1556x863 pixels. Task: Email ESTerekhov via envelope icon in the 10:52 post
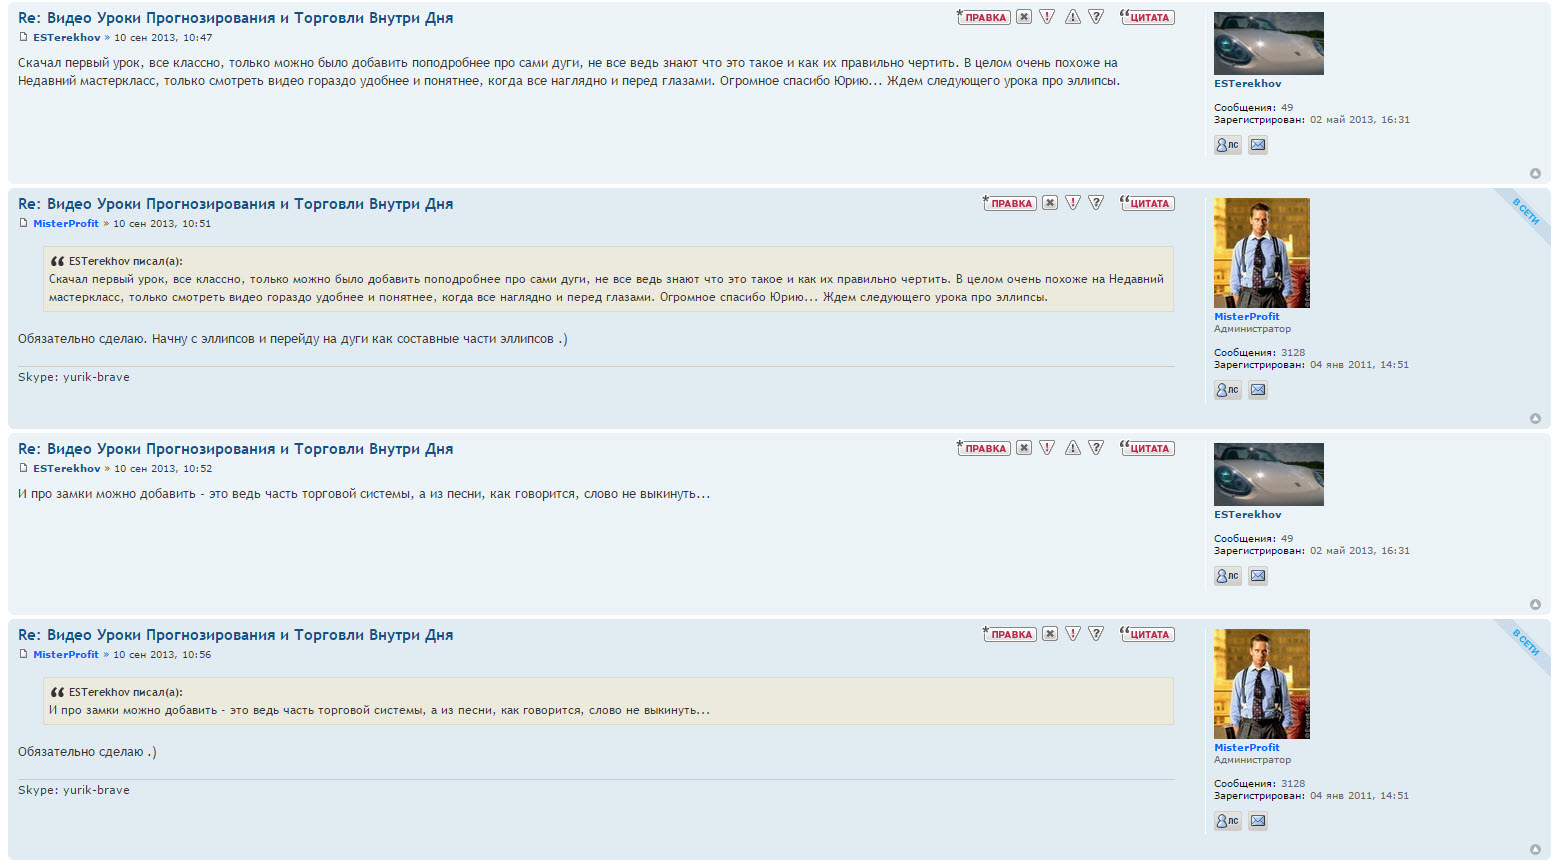tap(1258, 576)
